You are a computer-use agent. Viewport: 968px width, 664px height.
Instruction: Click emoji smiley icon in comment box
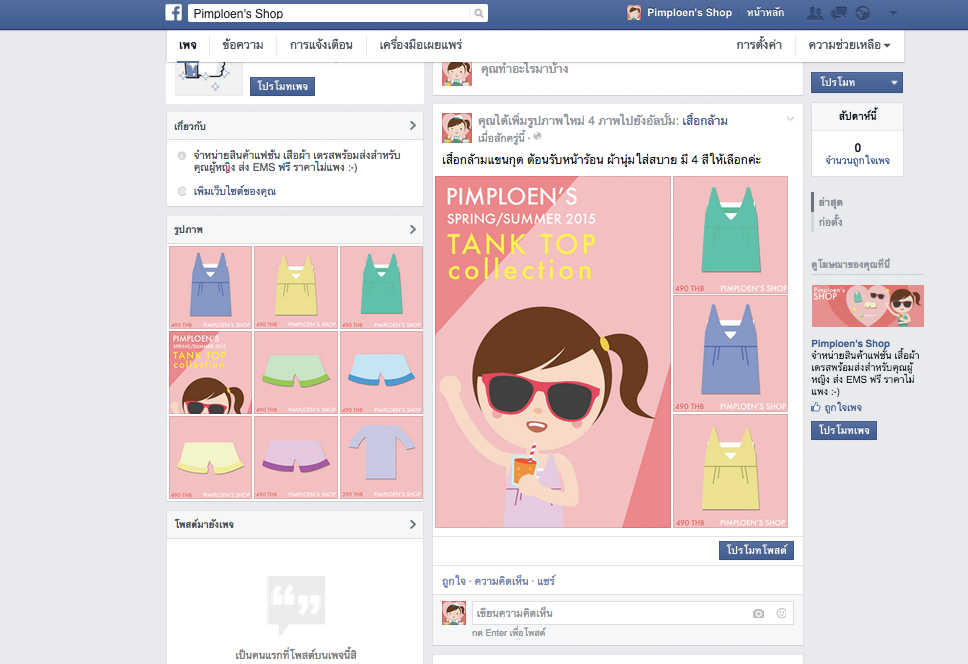pos(782,613)
